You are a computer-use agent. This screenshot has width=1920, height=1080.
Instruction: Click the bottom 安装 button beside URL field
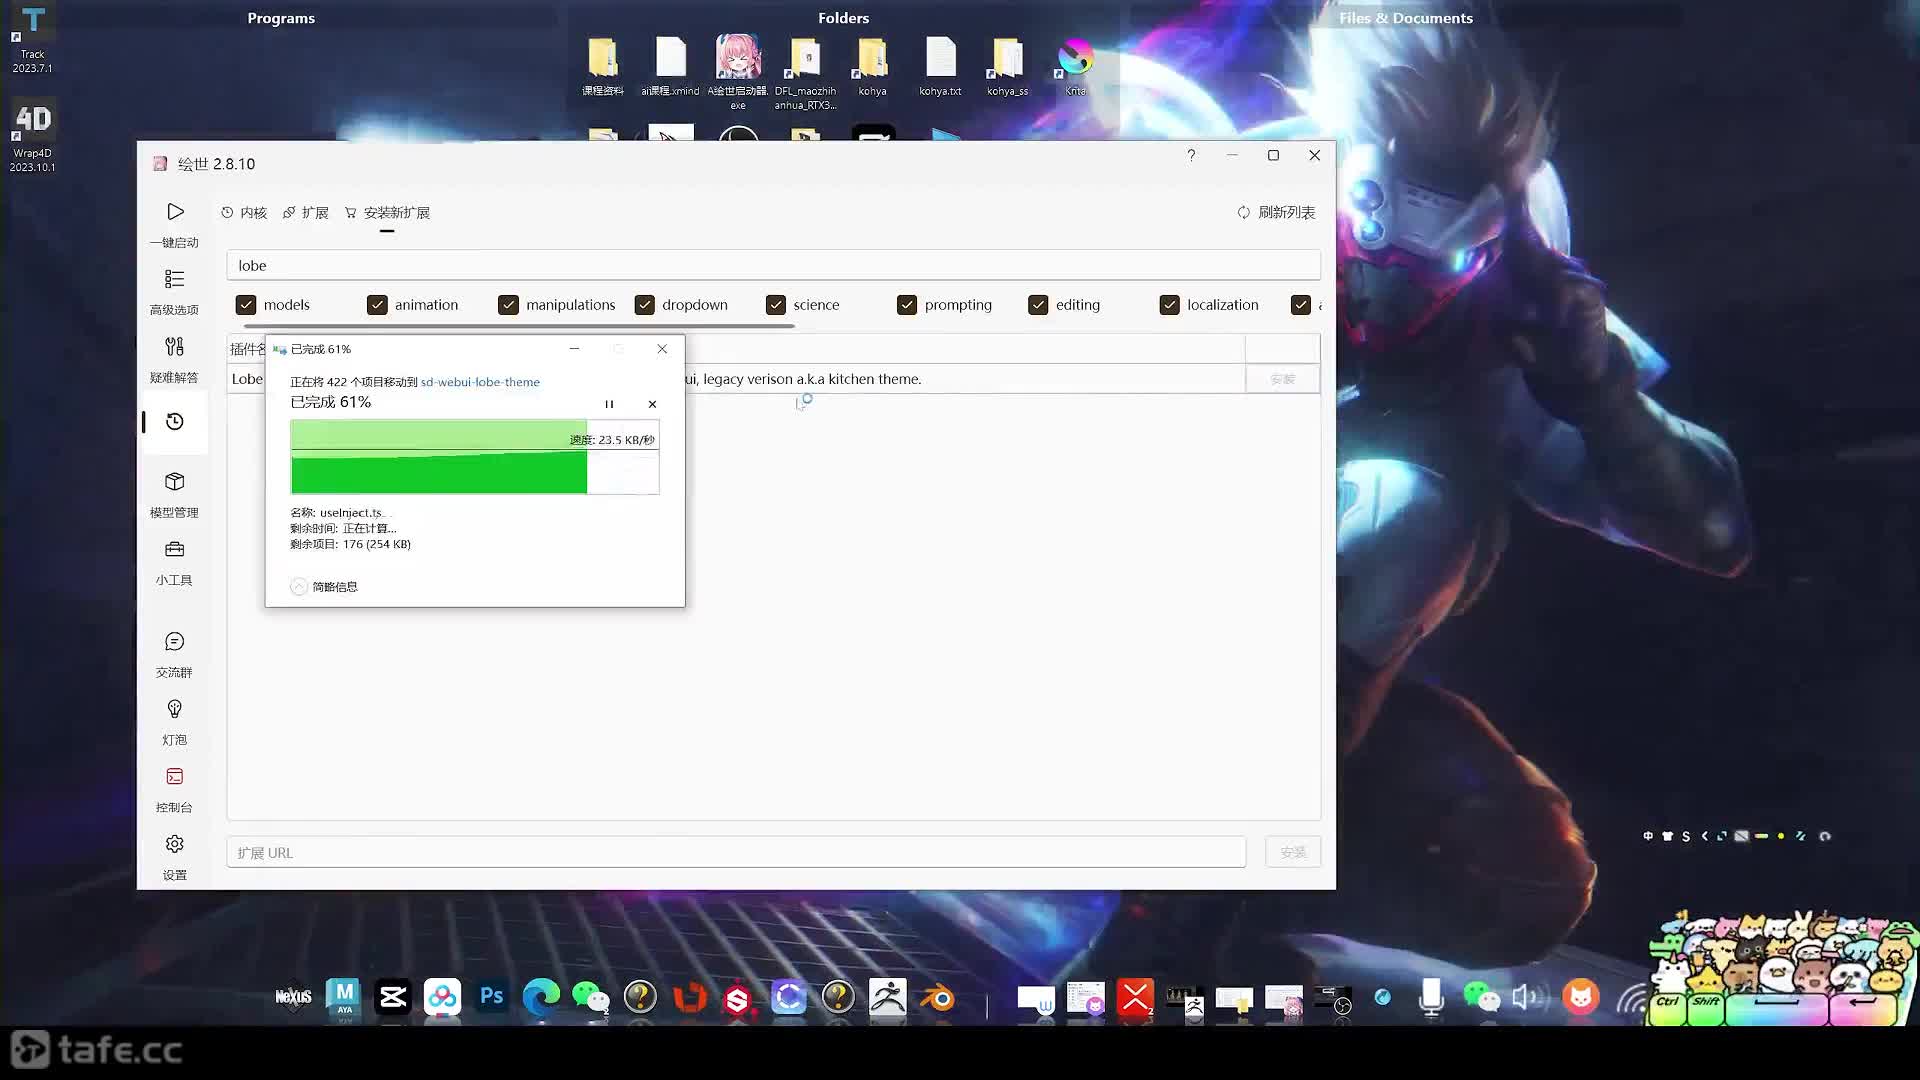coord(1293,852)
